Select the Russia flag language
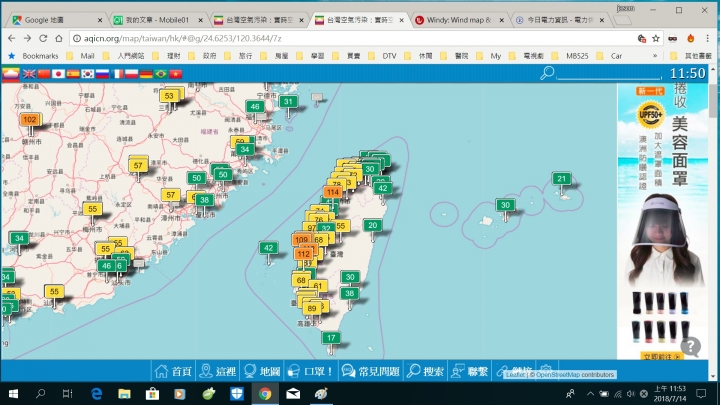 [x=102, y=74]
